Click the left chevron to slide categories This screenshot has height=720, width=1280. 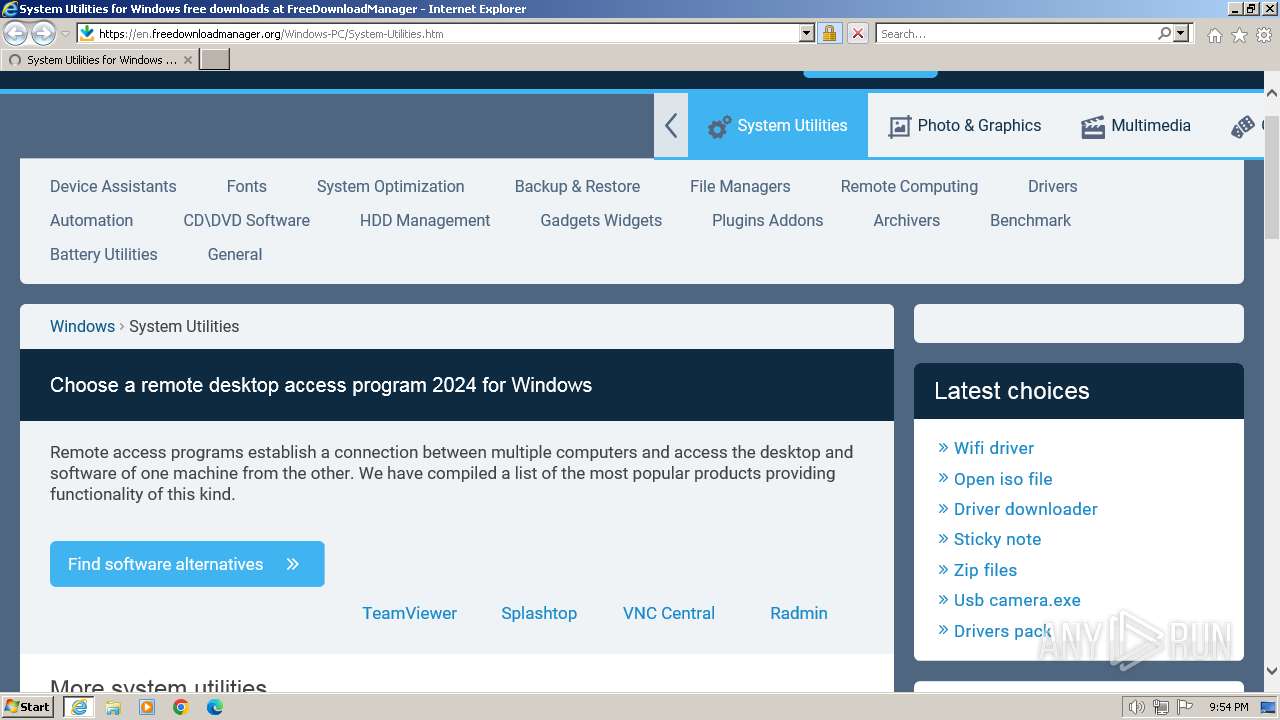click(x=671, y=125)
